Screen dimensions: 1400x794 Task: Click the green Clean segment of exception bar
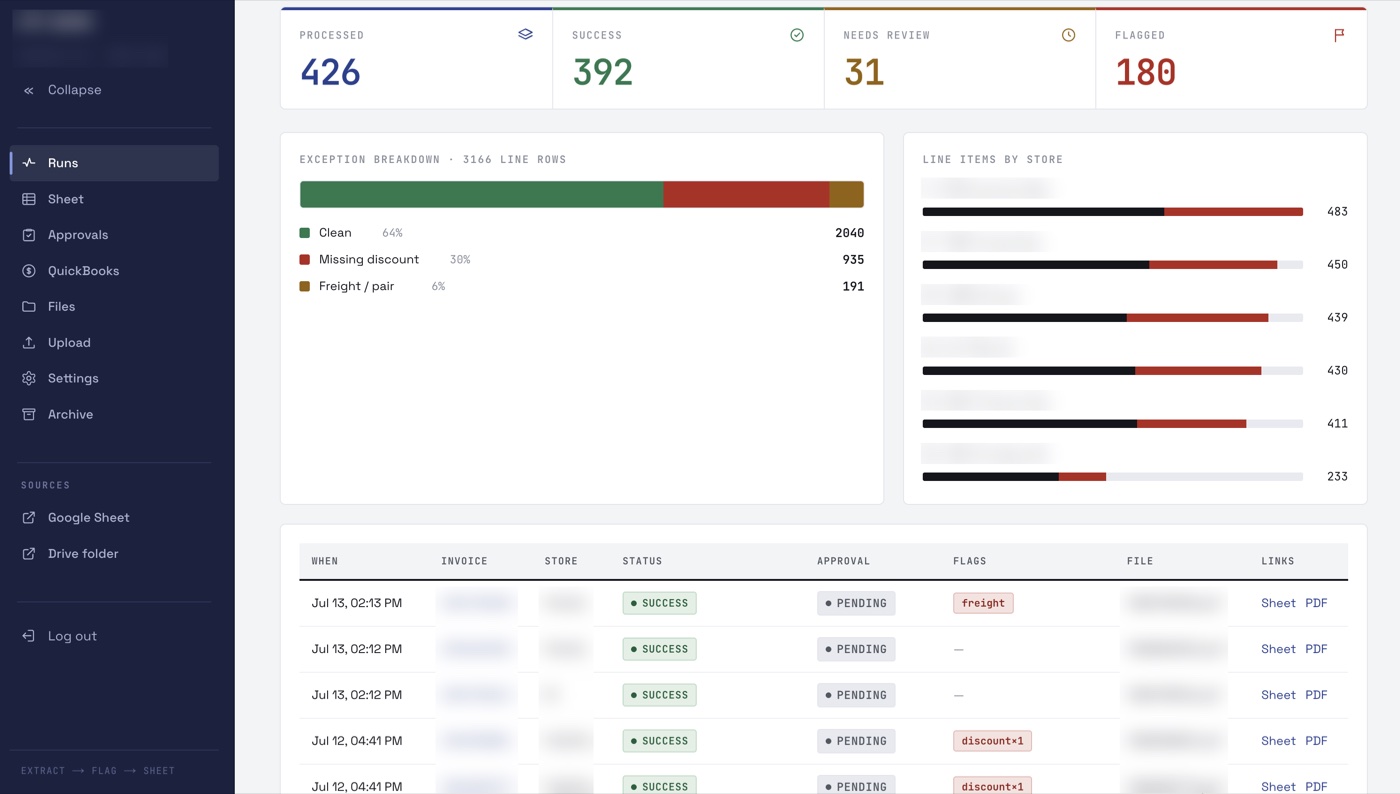coord(481,194)
